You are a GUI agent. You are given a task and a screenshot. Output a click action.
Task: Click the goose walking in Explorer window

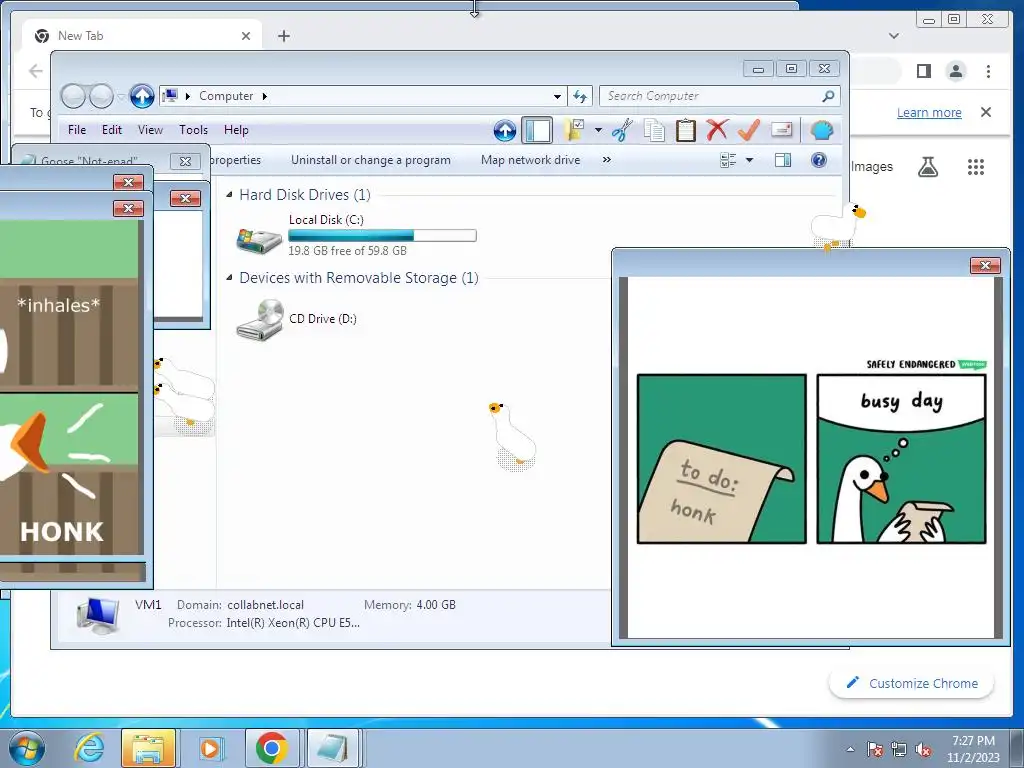point(513,436)
